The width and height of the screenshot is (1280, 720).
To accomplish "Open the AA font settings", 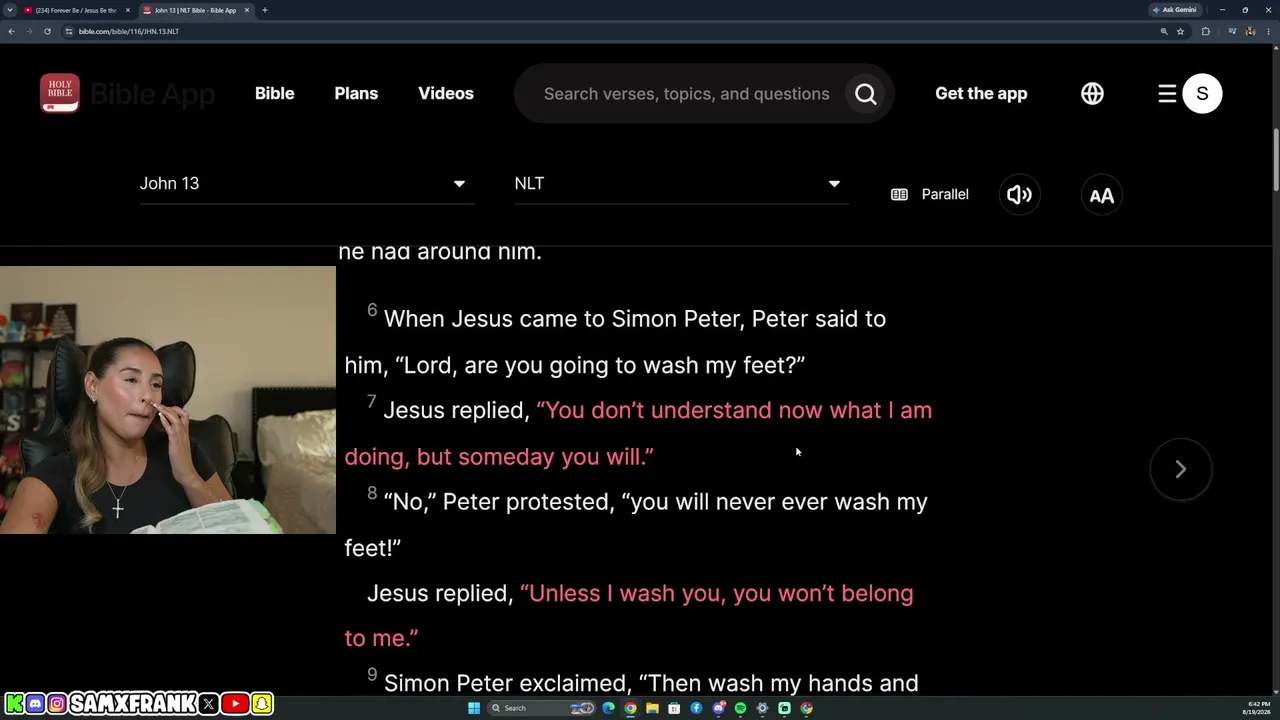I will pyautogui.click(x=1101, y=194).
